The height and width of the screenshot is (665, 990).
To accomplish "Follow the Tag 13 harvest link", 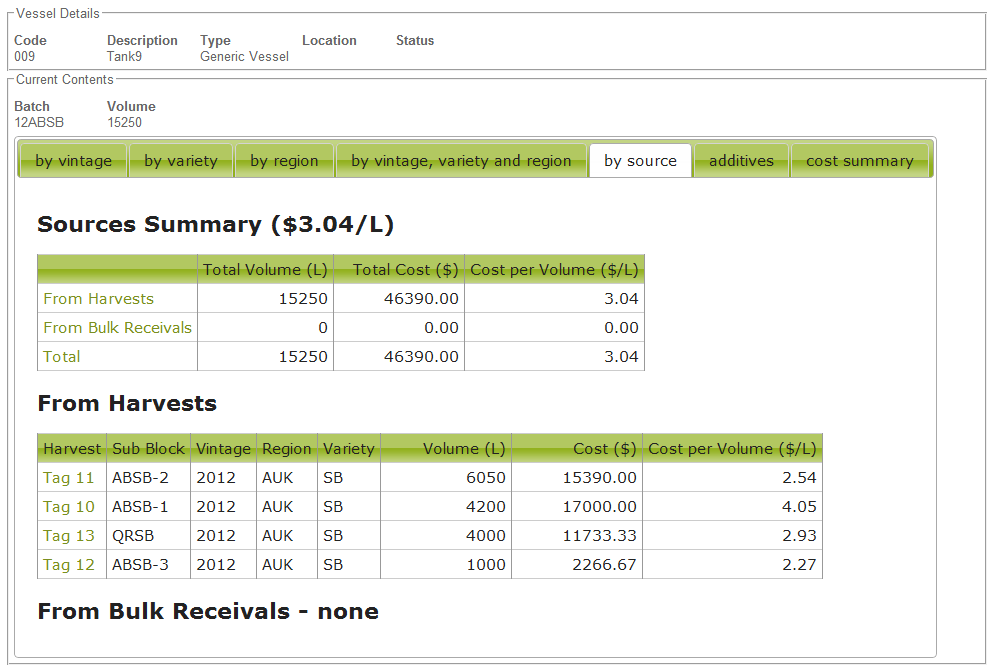I will pyautogui.click(x=68, y=536).
